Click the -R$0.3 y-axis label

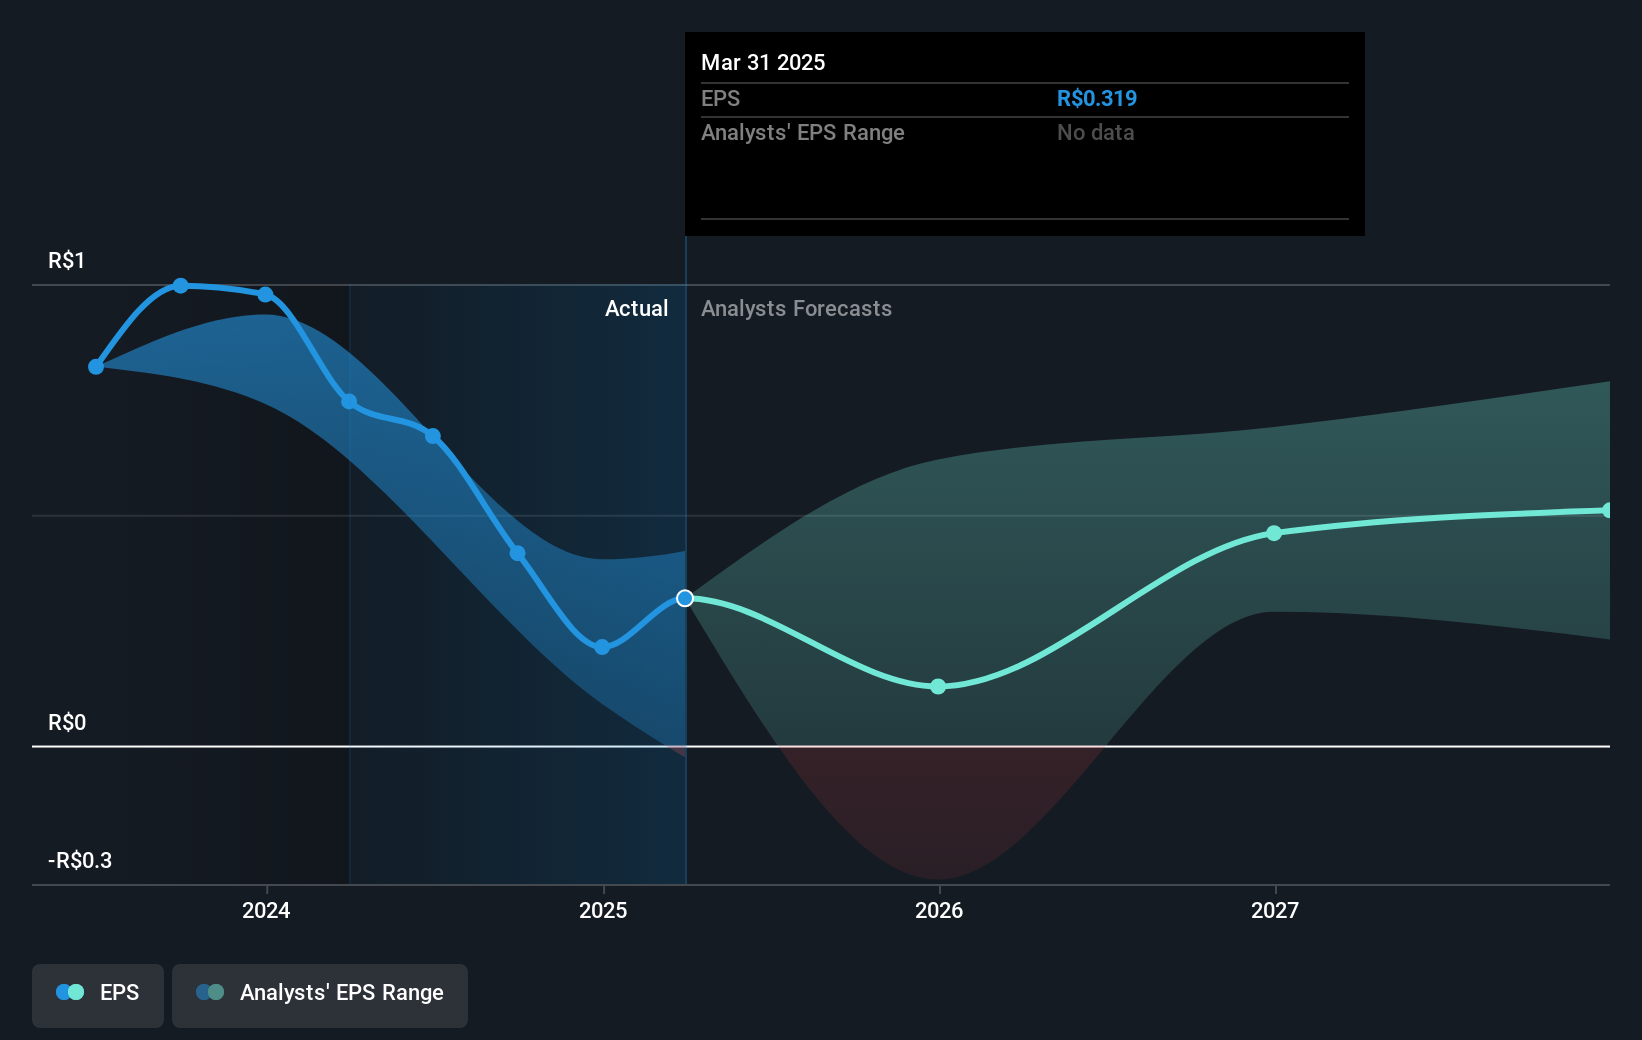click(80, 860)
